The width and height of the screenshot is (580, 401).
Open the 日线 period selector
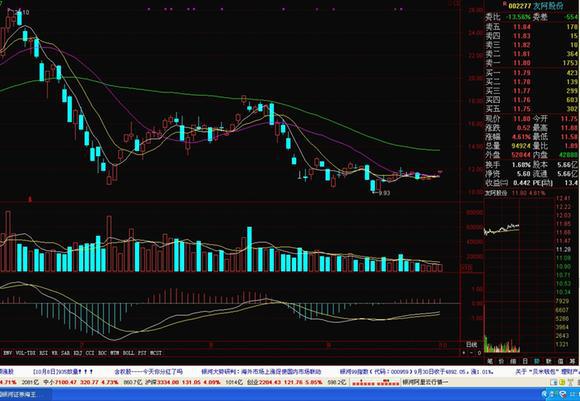tap(471, 345)
